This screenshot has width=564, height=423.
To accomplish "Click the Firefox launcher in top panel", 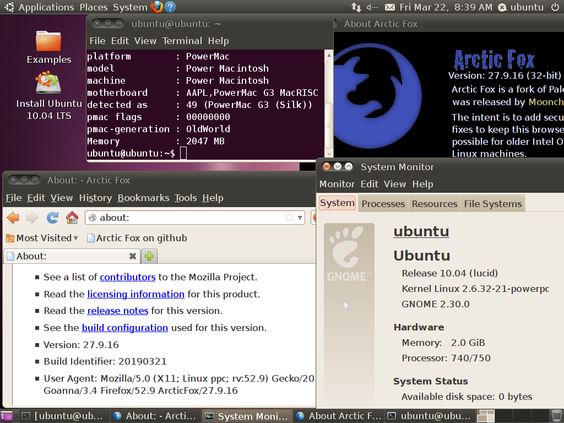I will [157, 7].
